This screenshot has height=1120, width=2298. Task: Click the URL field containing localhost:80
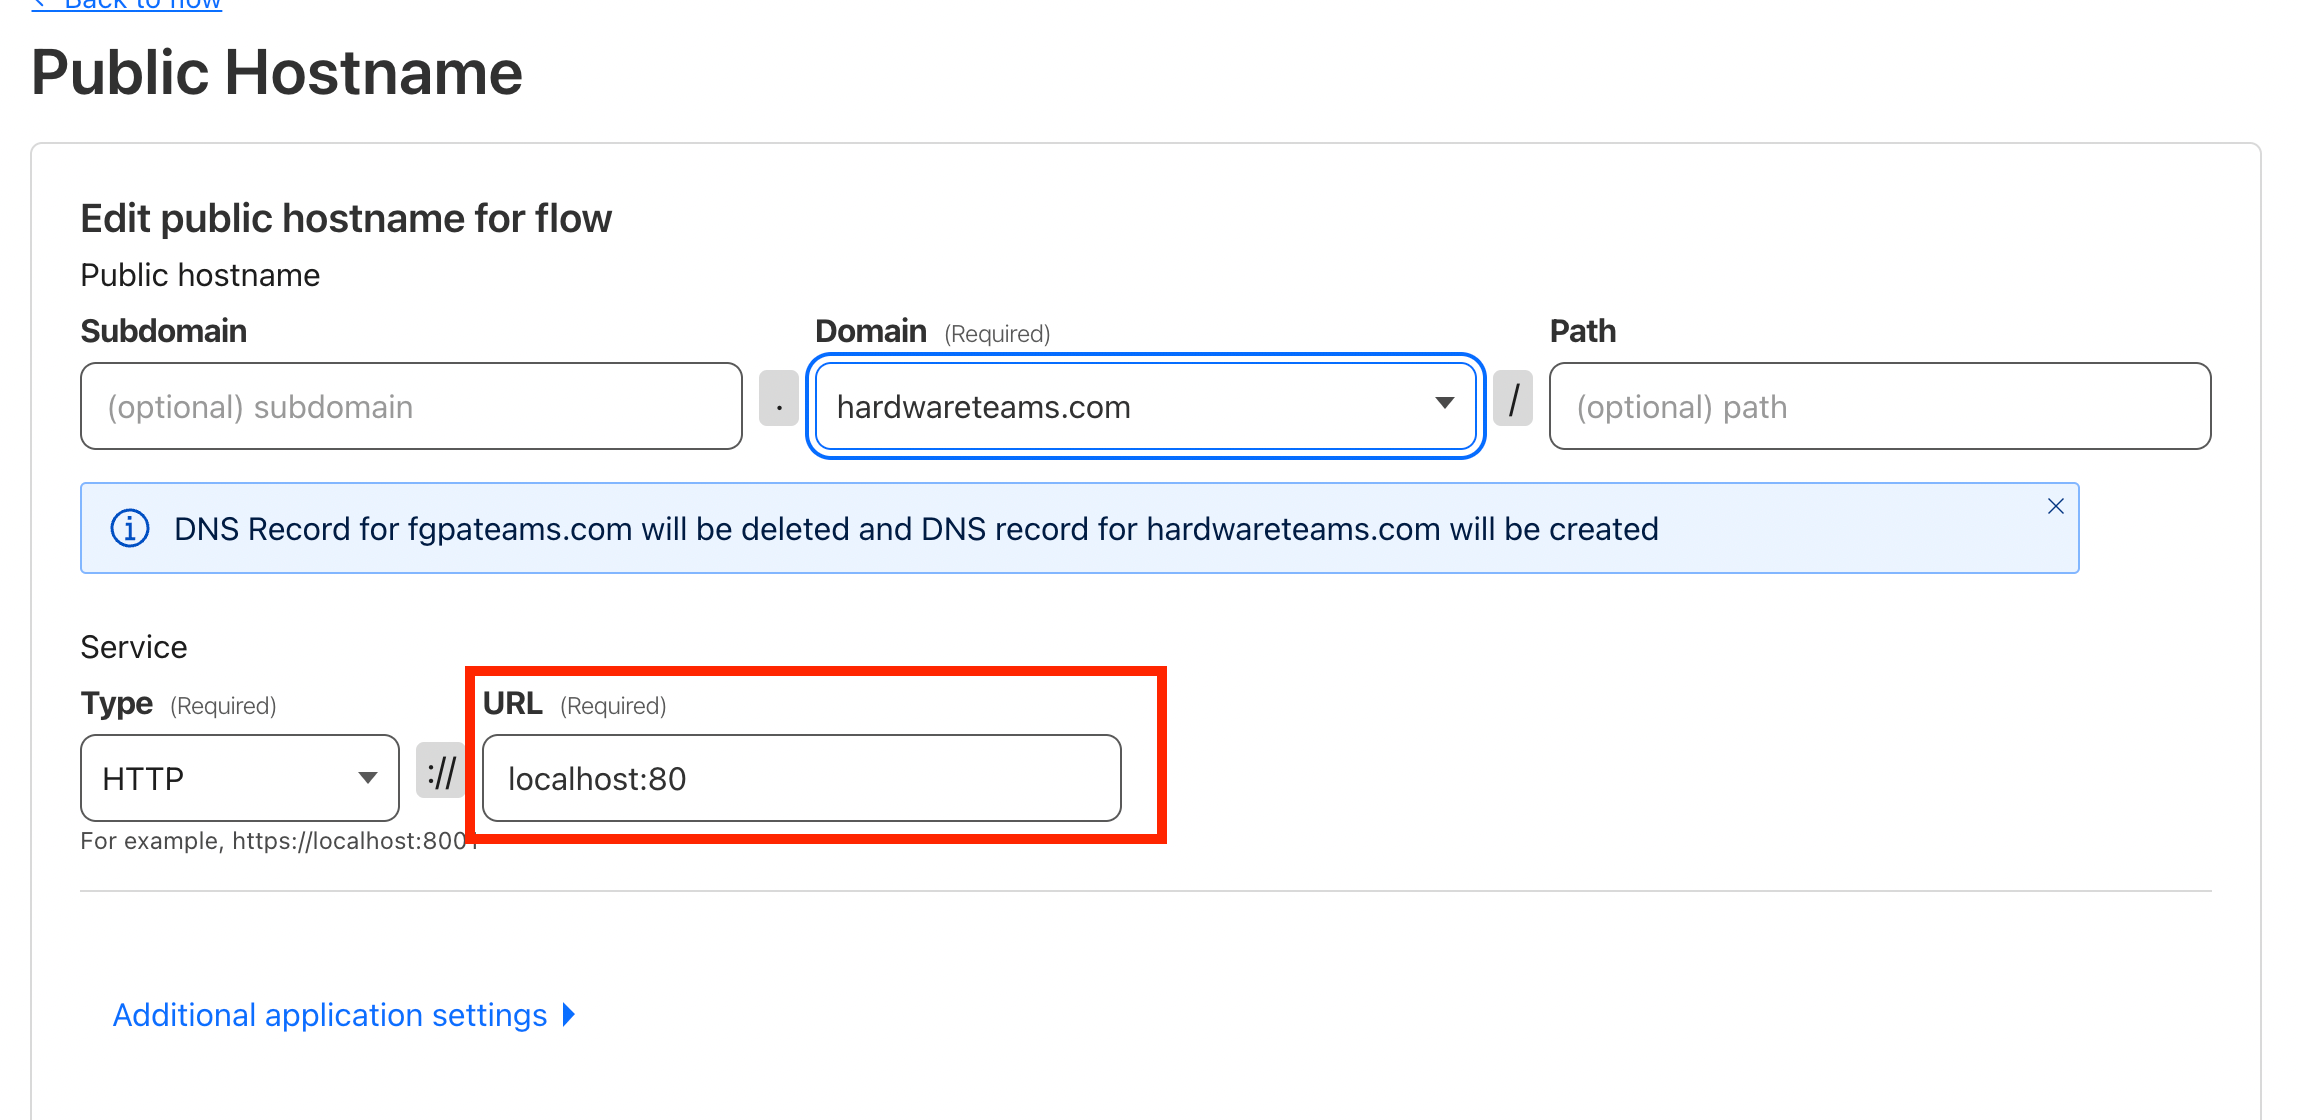pos(801,778)
